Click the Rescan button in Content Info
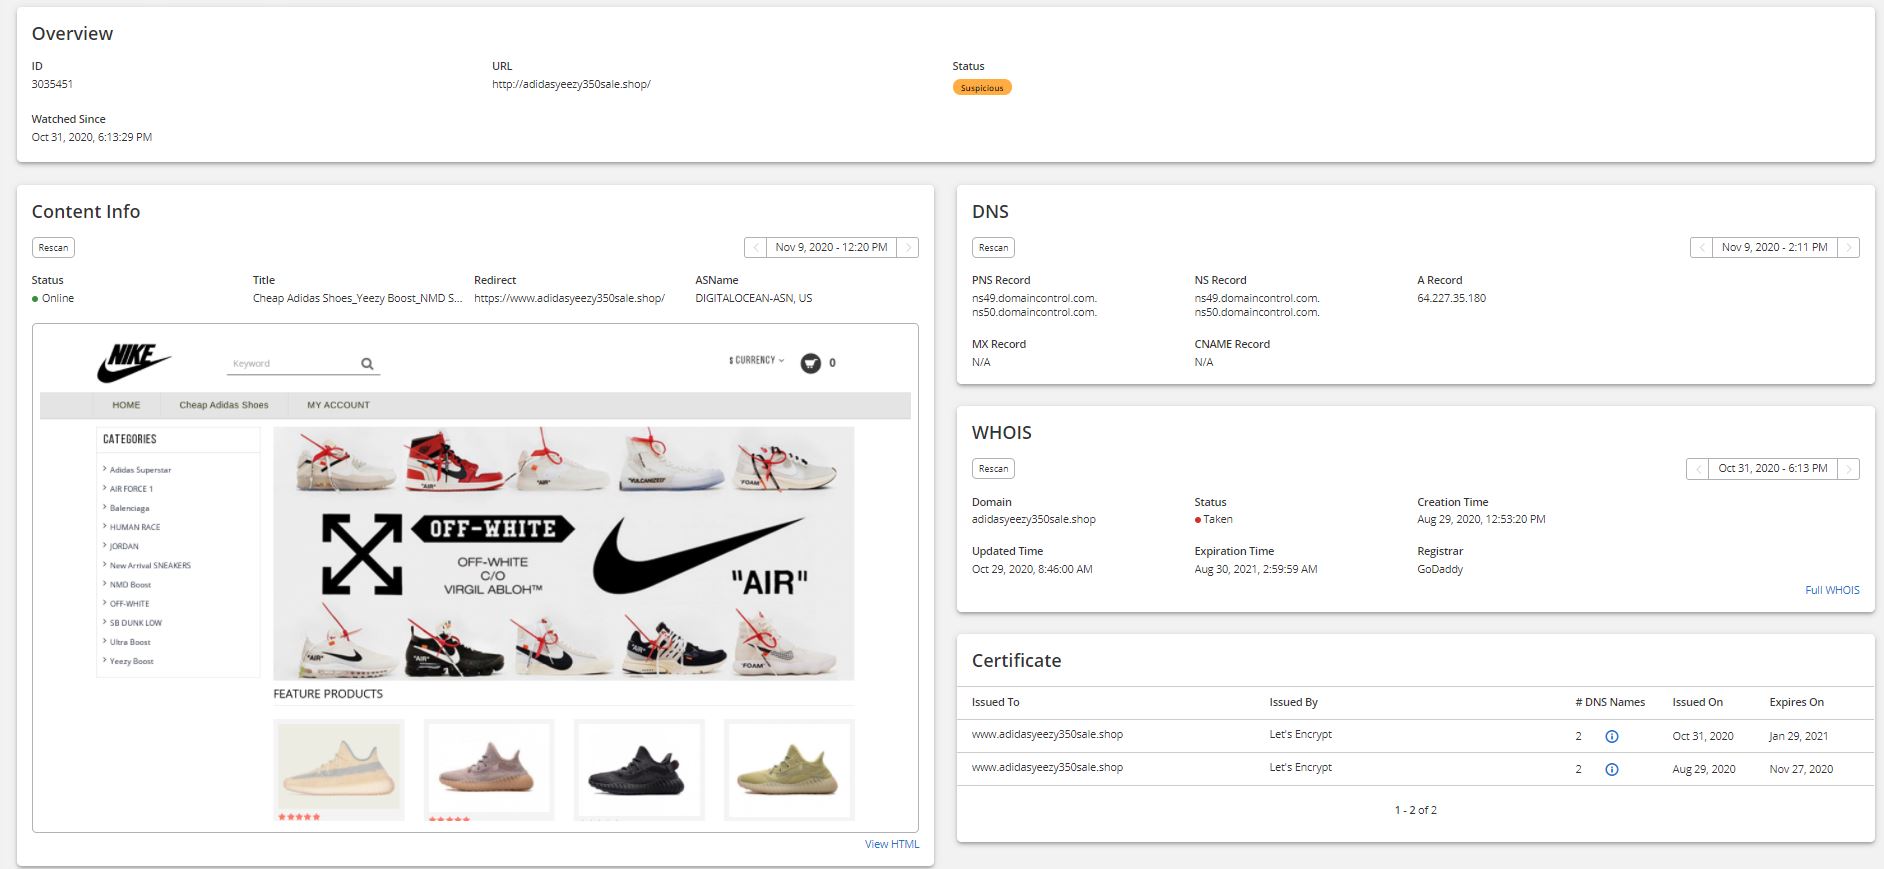The width and height of the screenshot is (1884, 869). pyautogui.click(x=53, y=248)
